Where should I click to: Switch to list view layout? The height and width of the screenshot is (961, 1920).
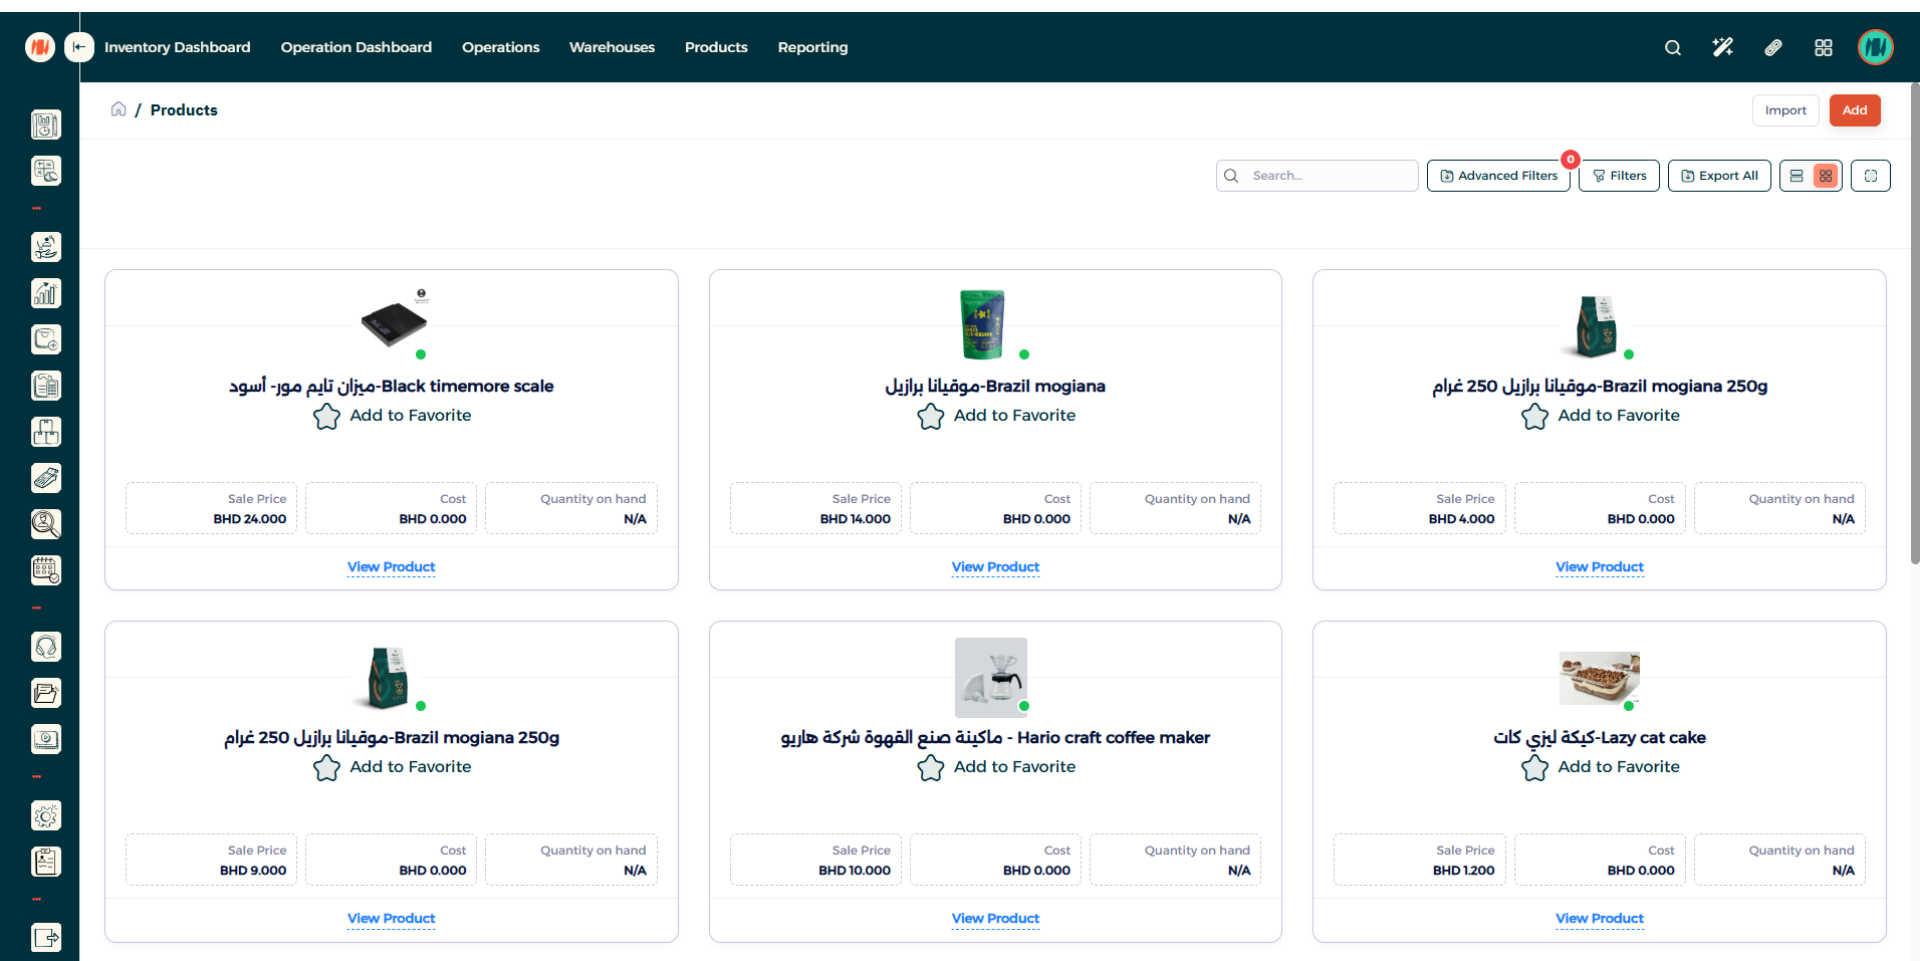click(1796, 176)
